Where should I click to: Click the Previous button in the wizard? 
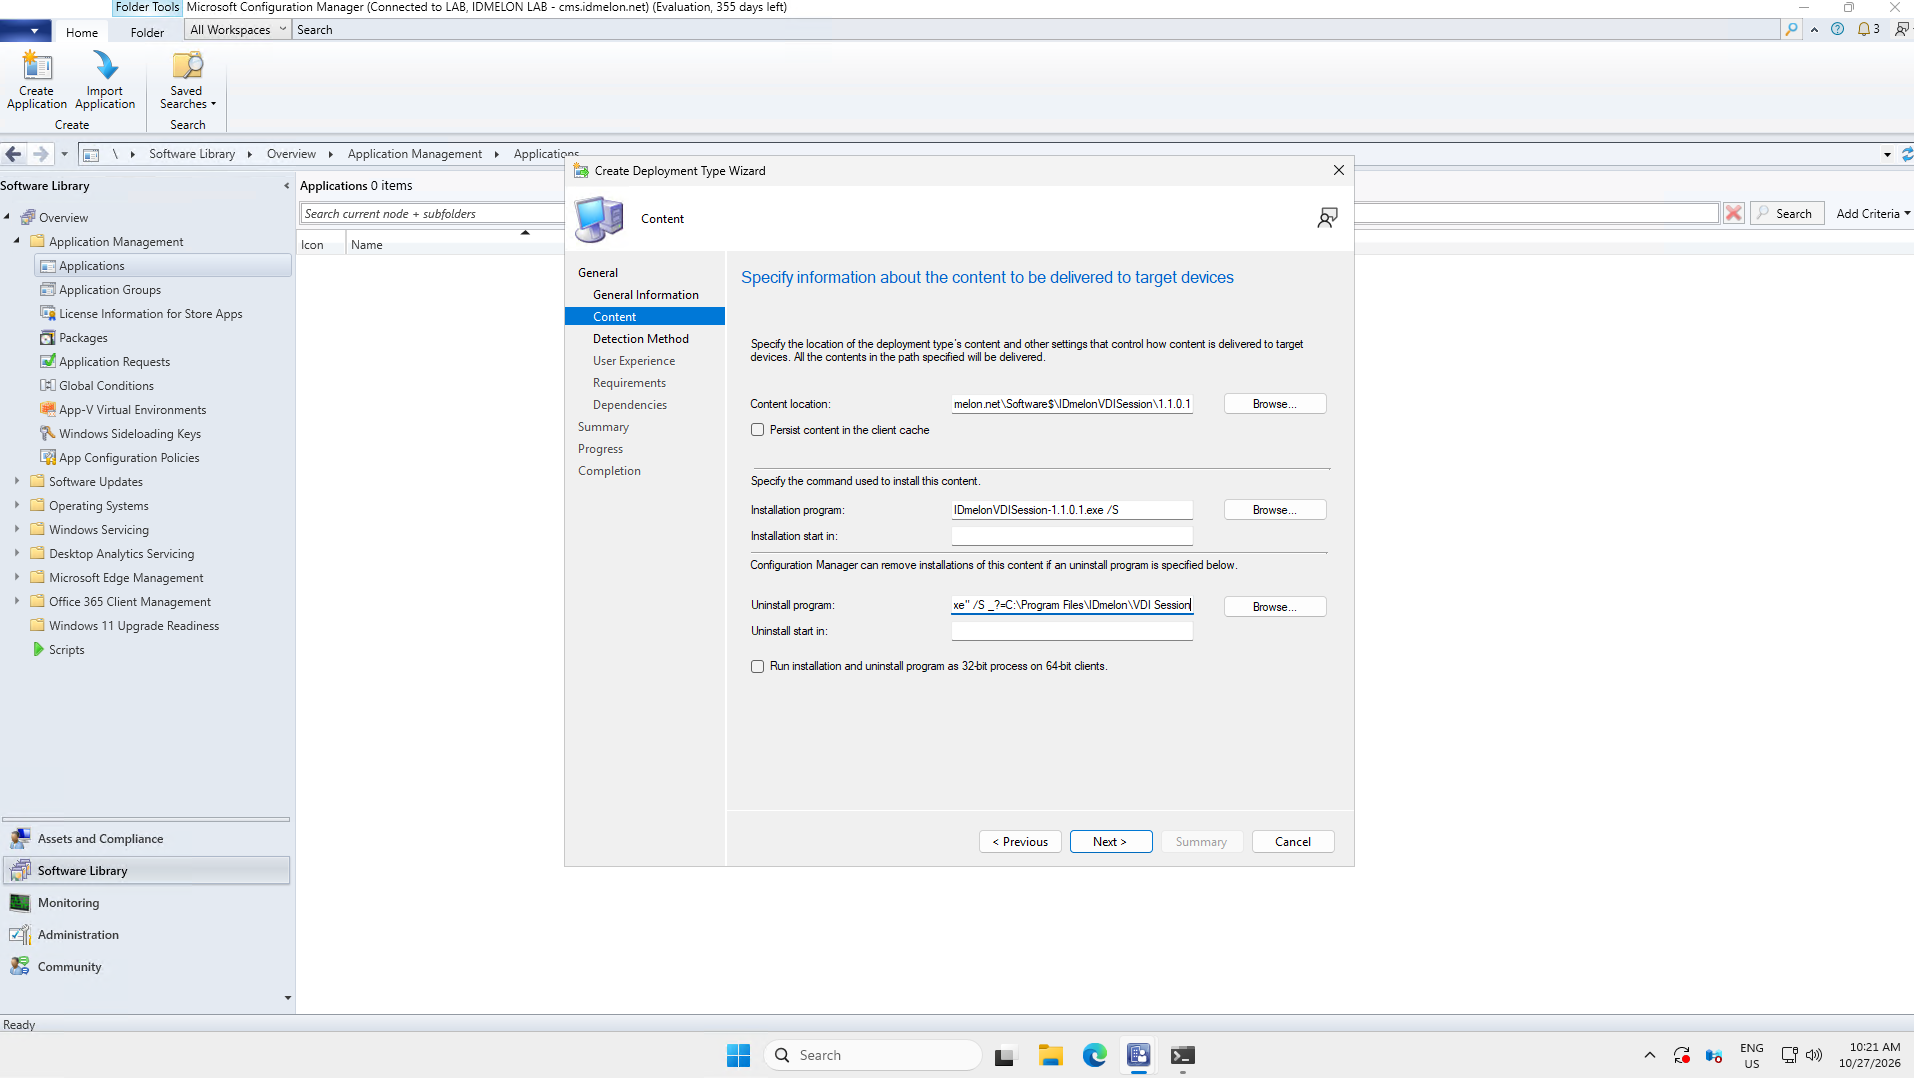pyautogui.click(x=1020, y=841)
